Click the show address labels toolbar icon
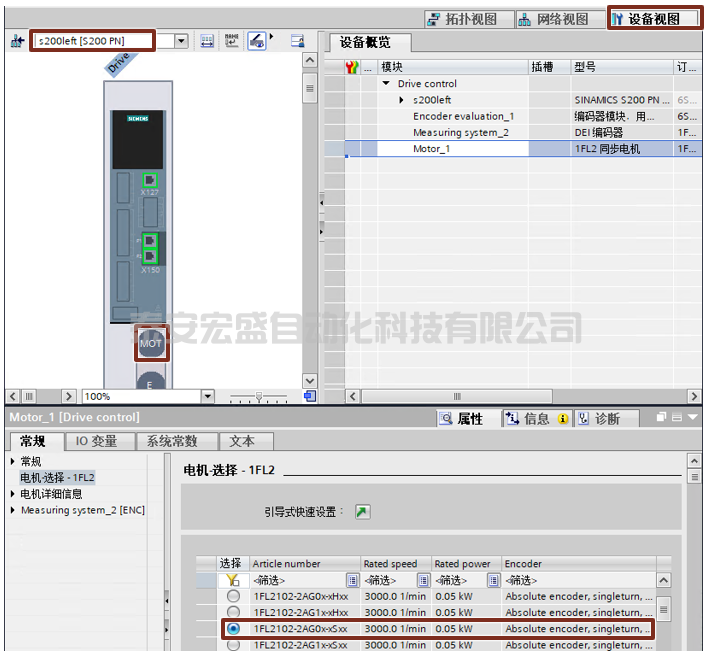 207,41
